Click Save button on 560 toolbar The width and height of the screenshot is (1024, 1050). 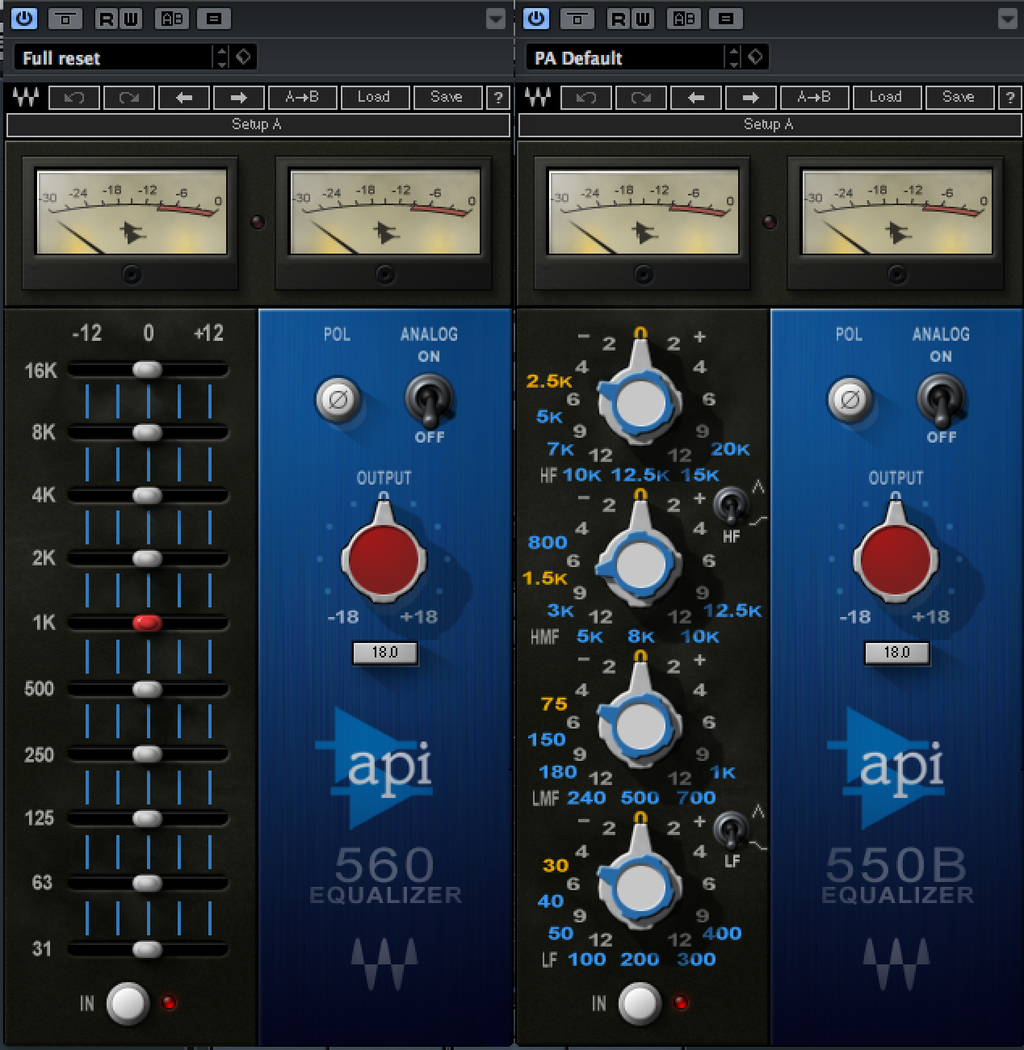coord(447,98)
